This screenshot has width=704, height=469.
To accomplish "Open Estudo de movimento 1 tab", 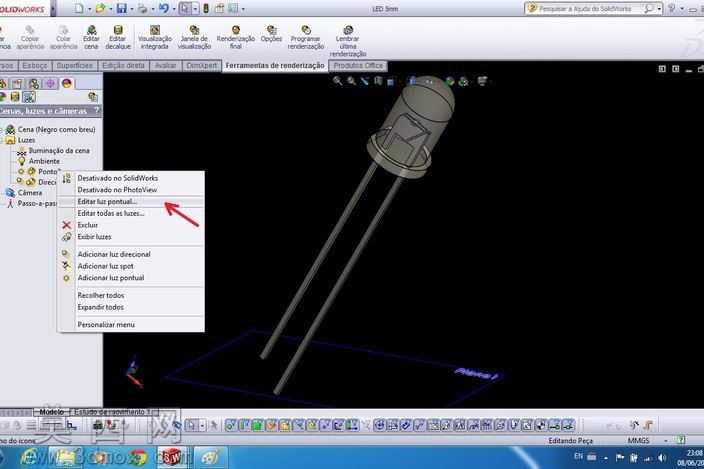I will click(x=113, y=412).
